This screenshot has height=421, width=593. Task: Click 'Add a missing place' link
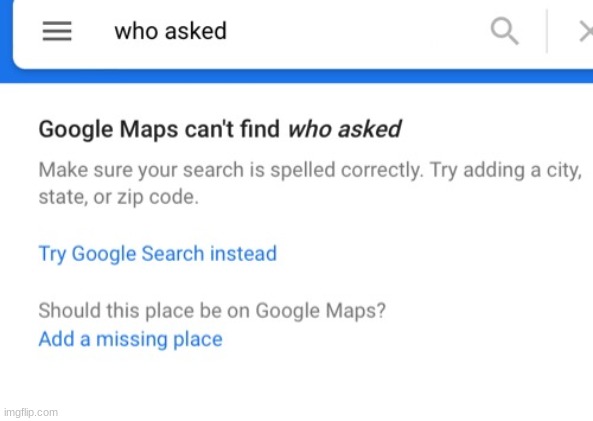coord(130,339)
